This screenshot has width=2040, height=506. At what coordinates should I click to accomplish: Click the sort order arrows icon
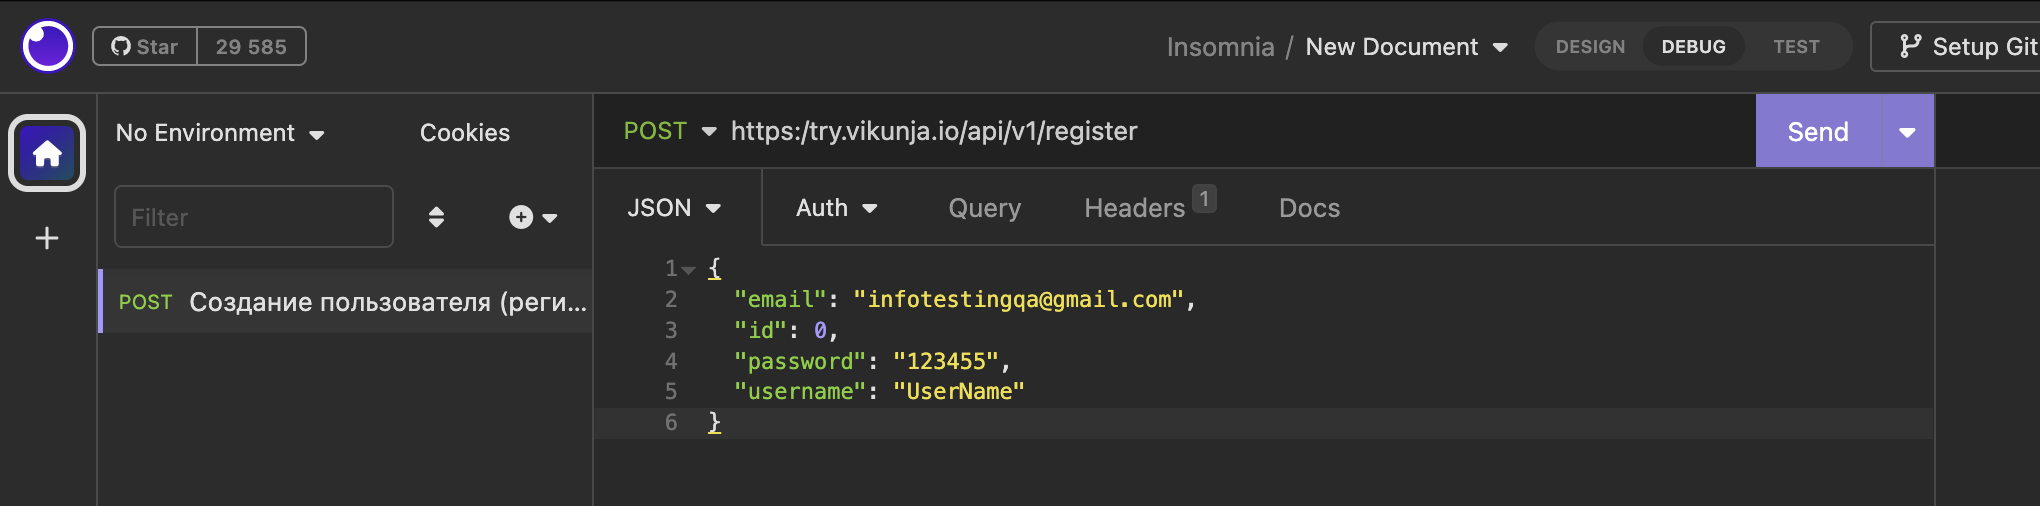click(436, 217)
